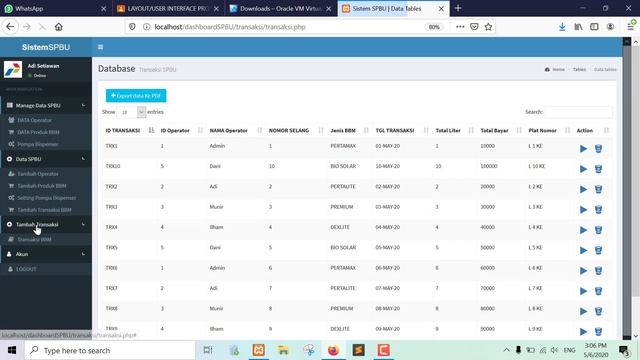Collapse Tambah Transaksi sidebar section

[46, 224]
